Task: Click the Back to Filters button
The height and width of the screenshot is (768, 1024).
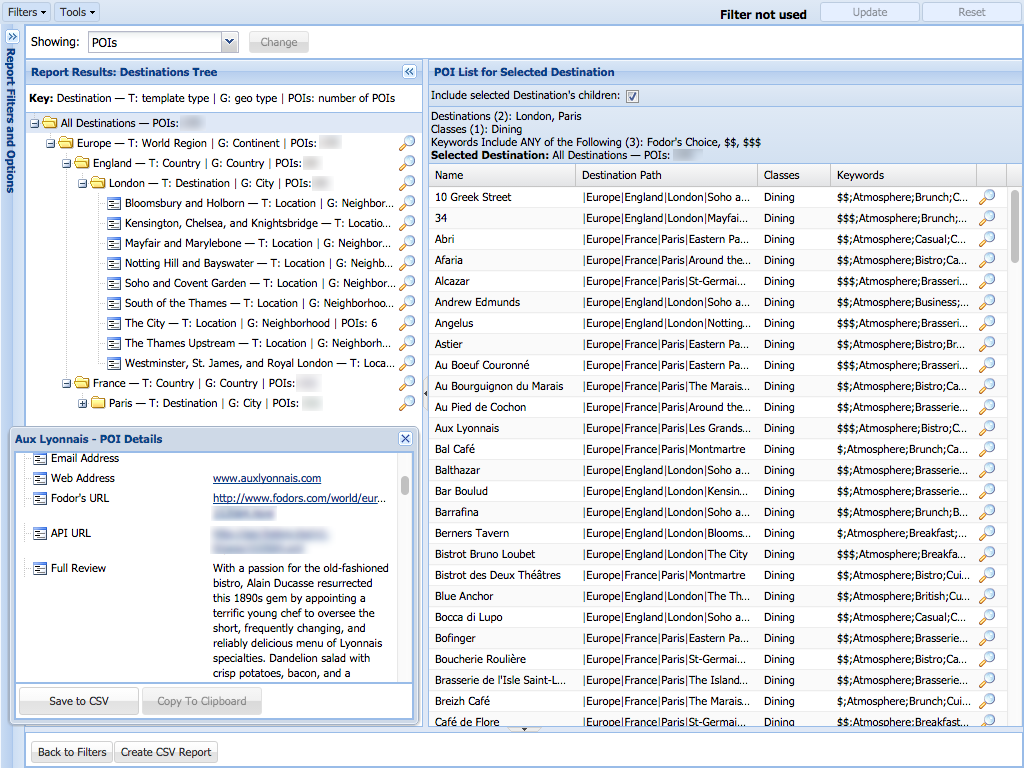Action: [72, 752]
